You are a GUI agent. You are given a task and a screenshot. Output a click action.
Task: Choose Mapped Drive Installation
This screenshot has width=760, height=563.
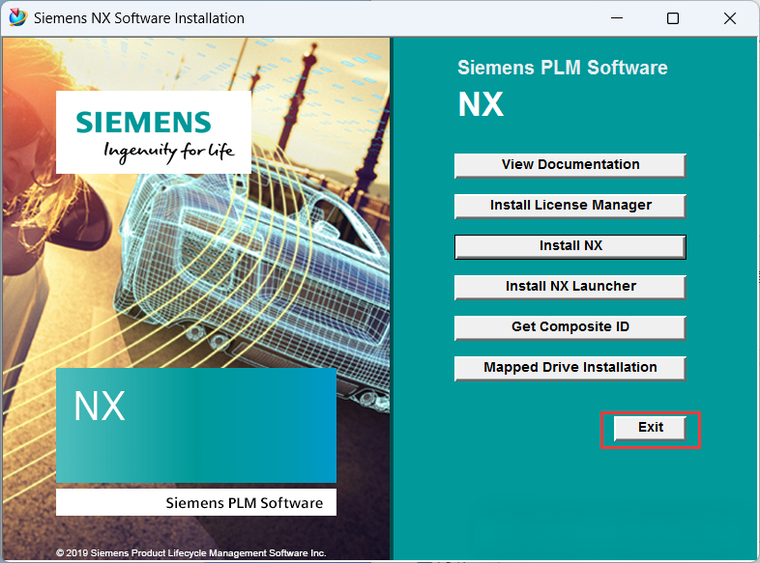[570, 368]
